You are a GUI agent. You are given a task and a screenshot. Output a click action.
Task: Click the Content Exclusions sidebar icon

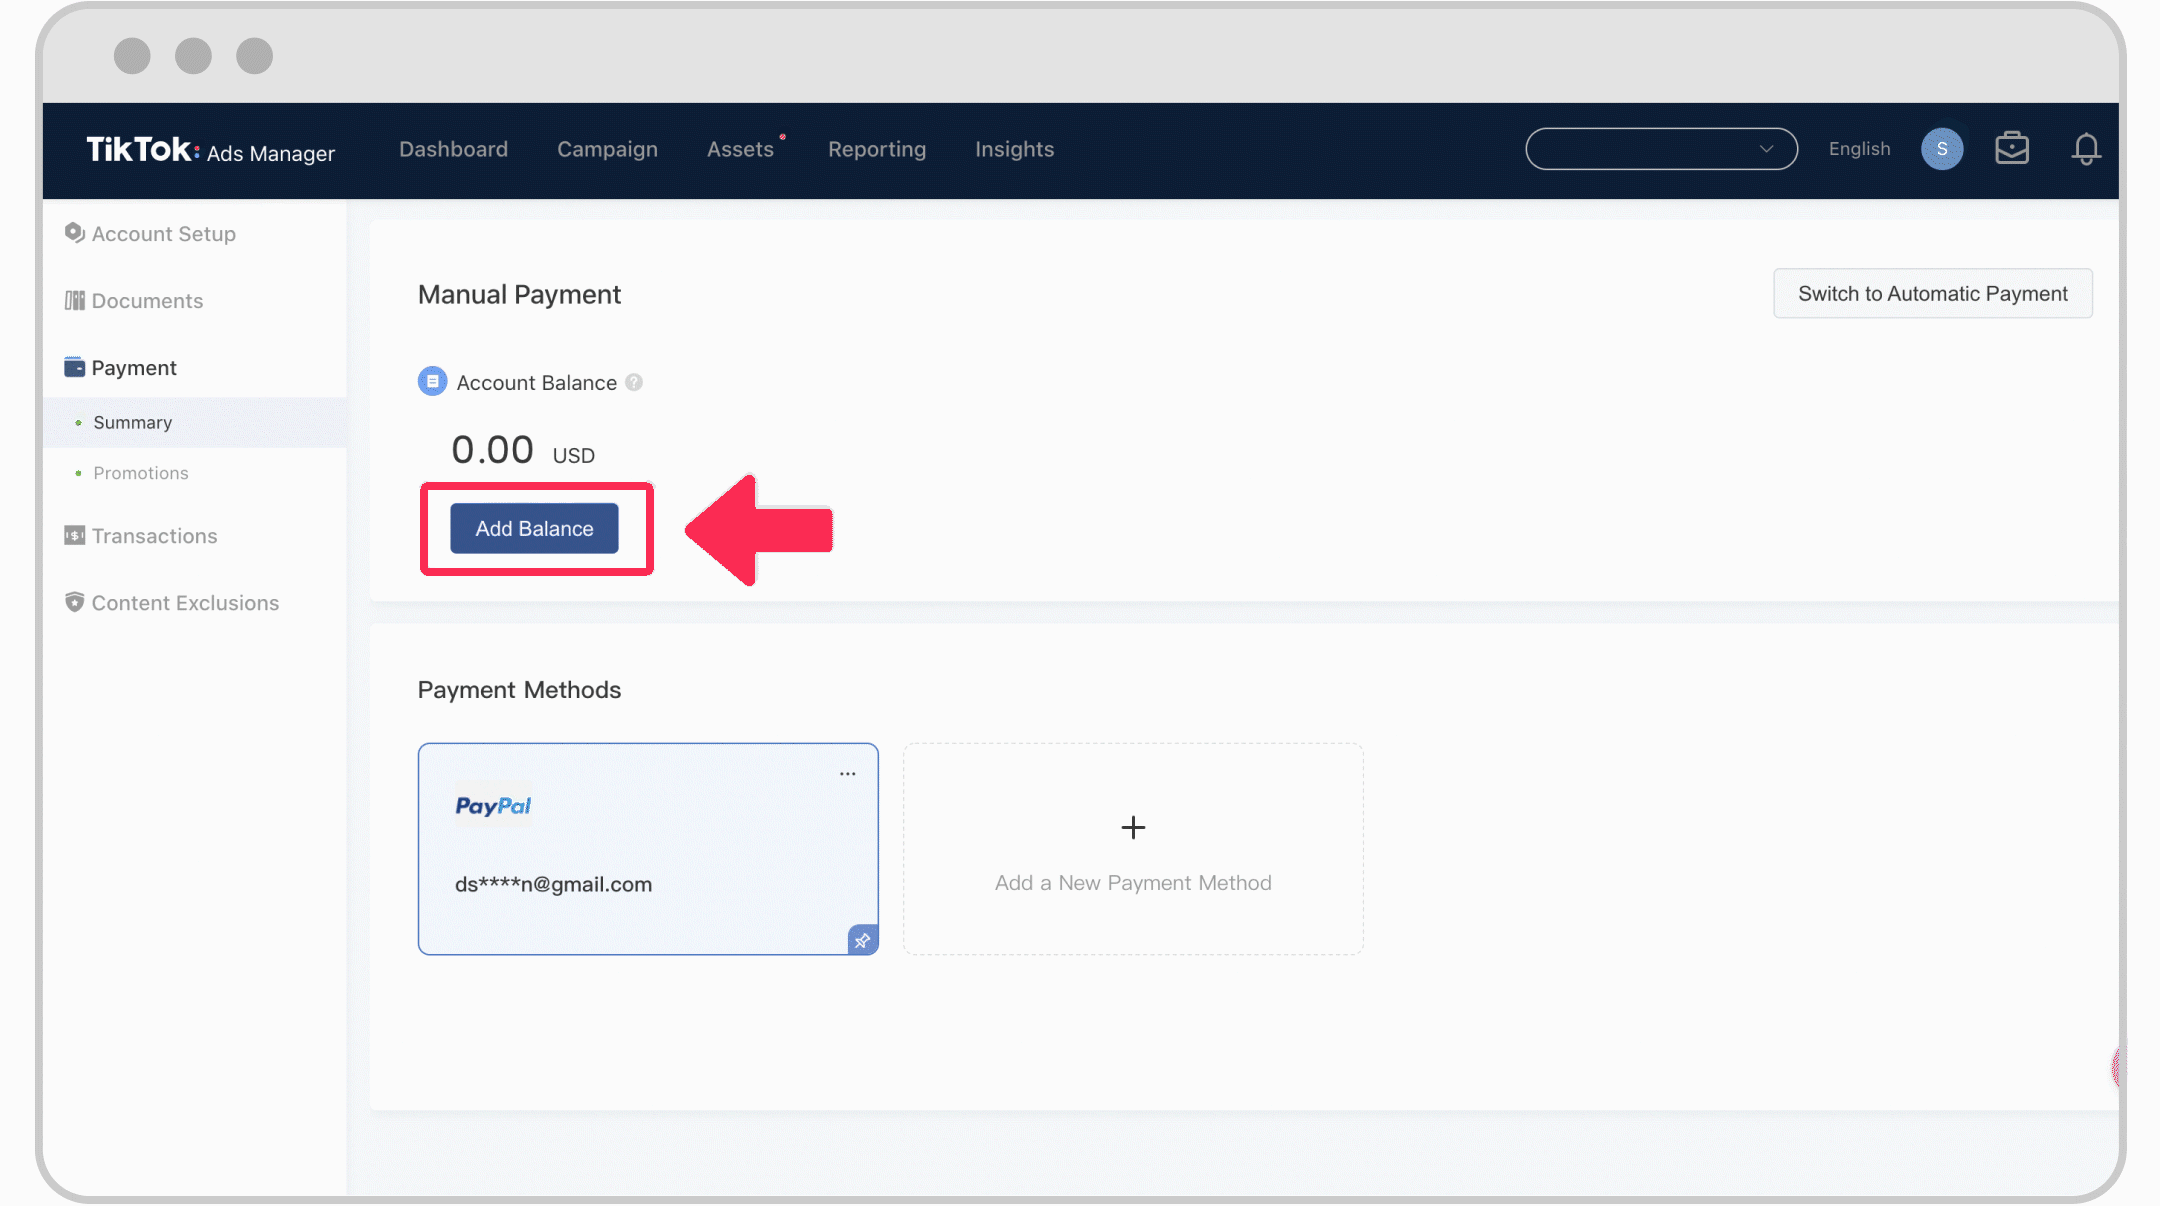(76, 602)
